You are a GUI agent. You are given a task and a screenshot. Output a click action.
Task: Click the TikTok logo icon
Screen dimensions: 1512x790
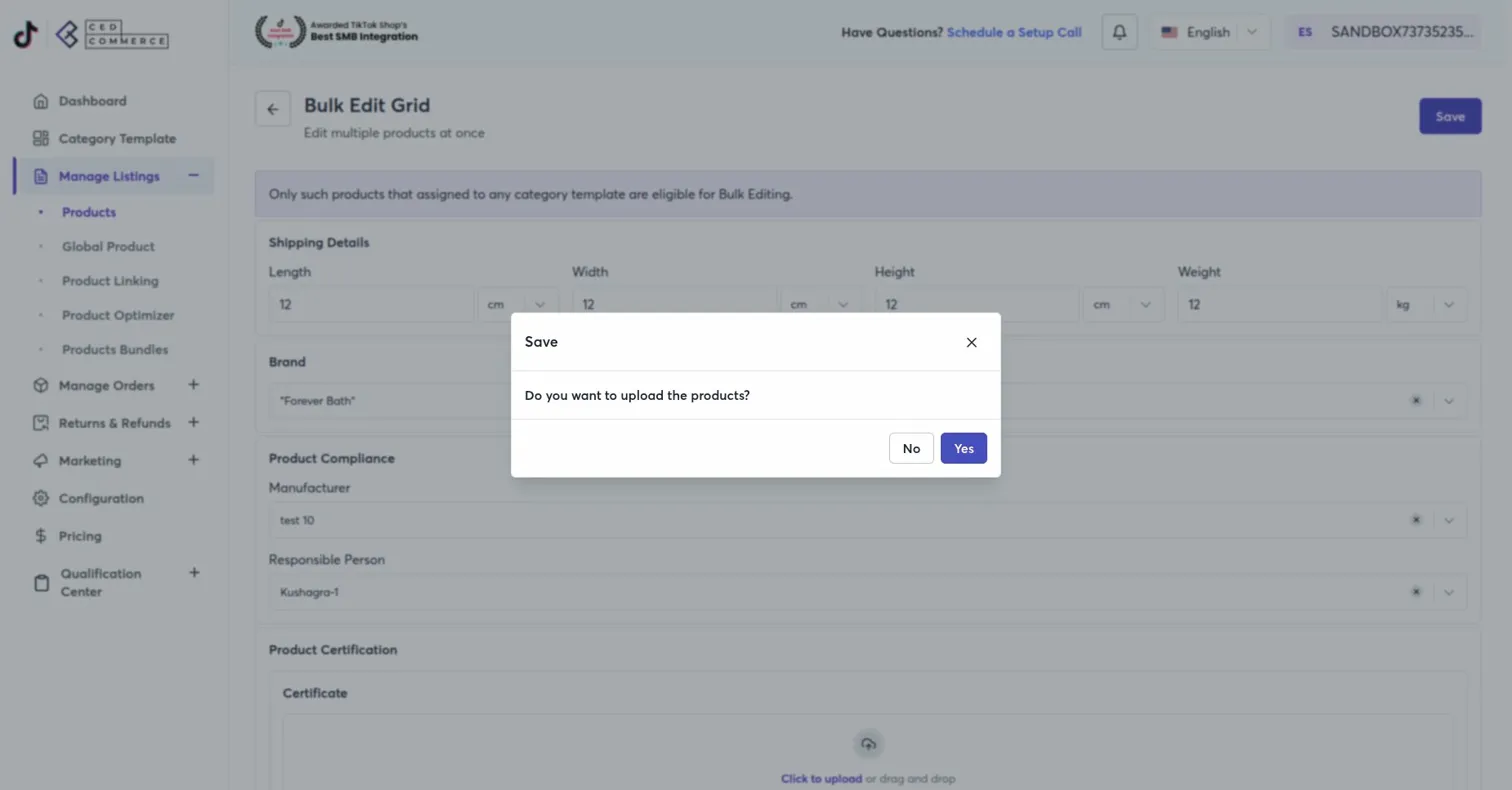[26, 35]
